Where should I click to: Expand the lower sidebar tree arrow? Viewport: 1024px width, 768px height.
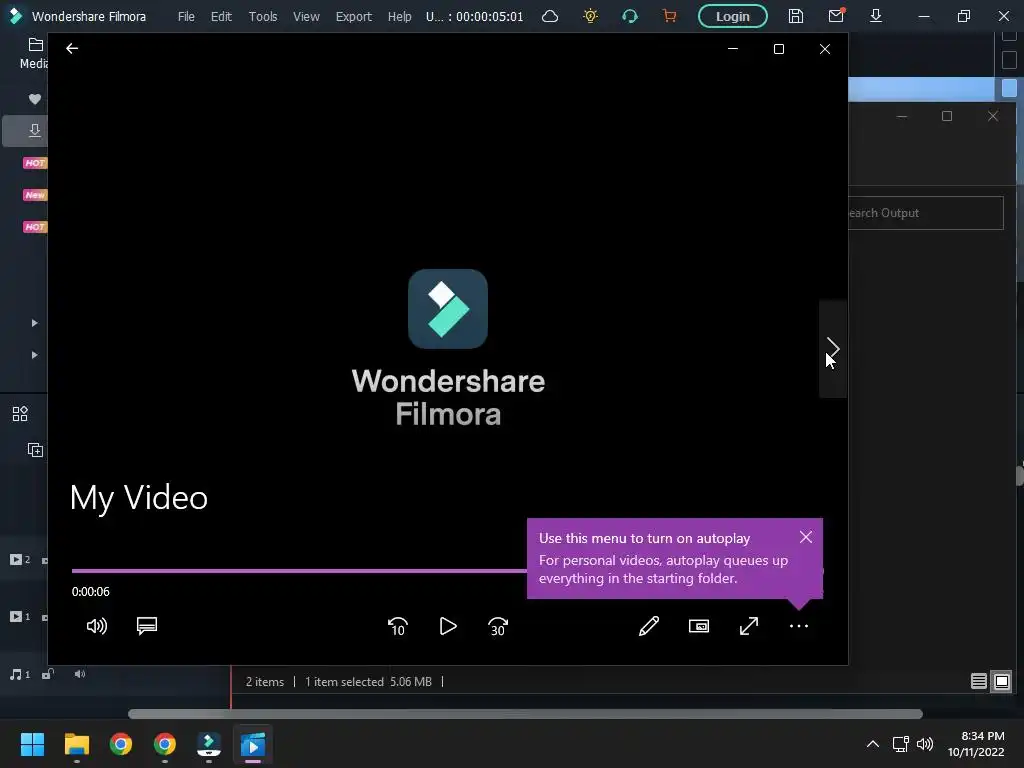35,355
